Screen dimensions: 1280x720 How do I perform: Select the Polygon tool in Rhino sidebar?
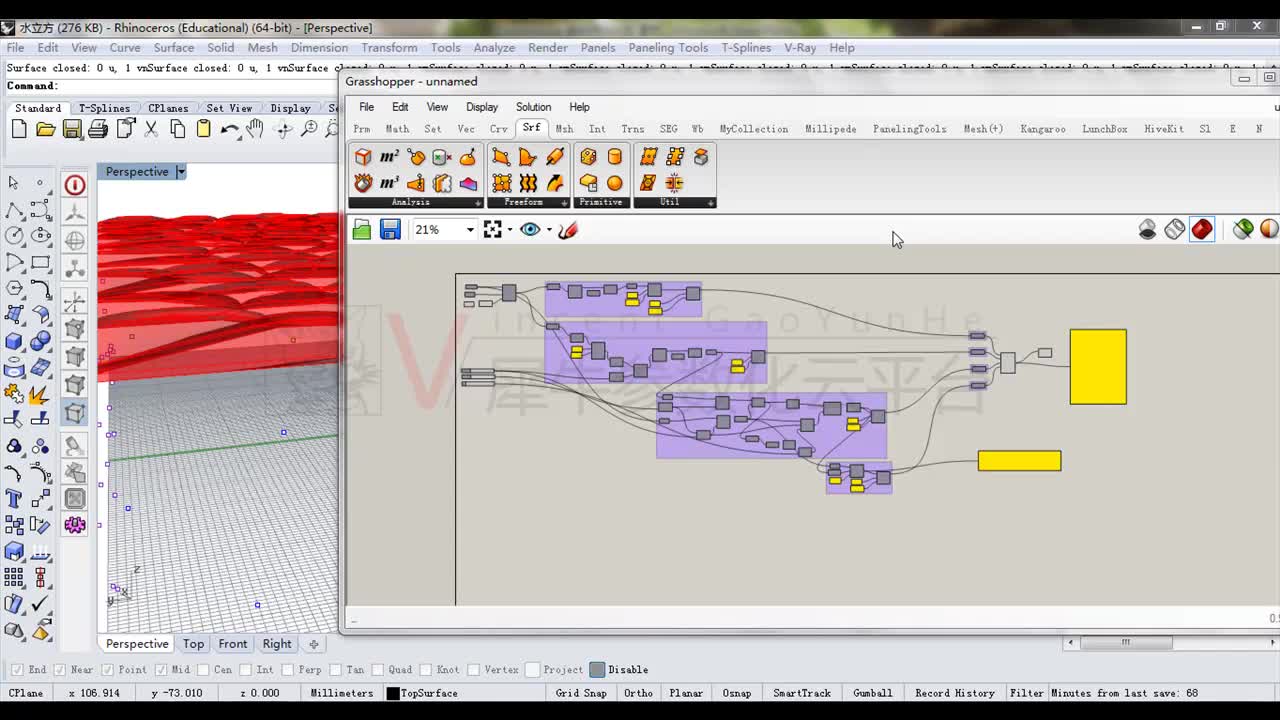coord(14,288)
